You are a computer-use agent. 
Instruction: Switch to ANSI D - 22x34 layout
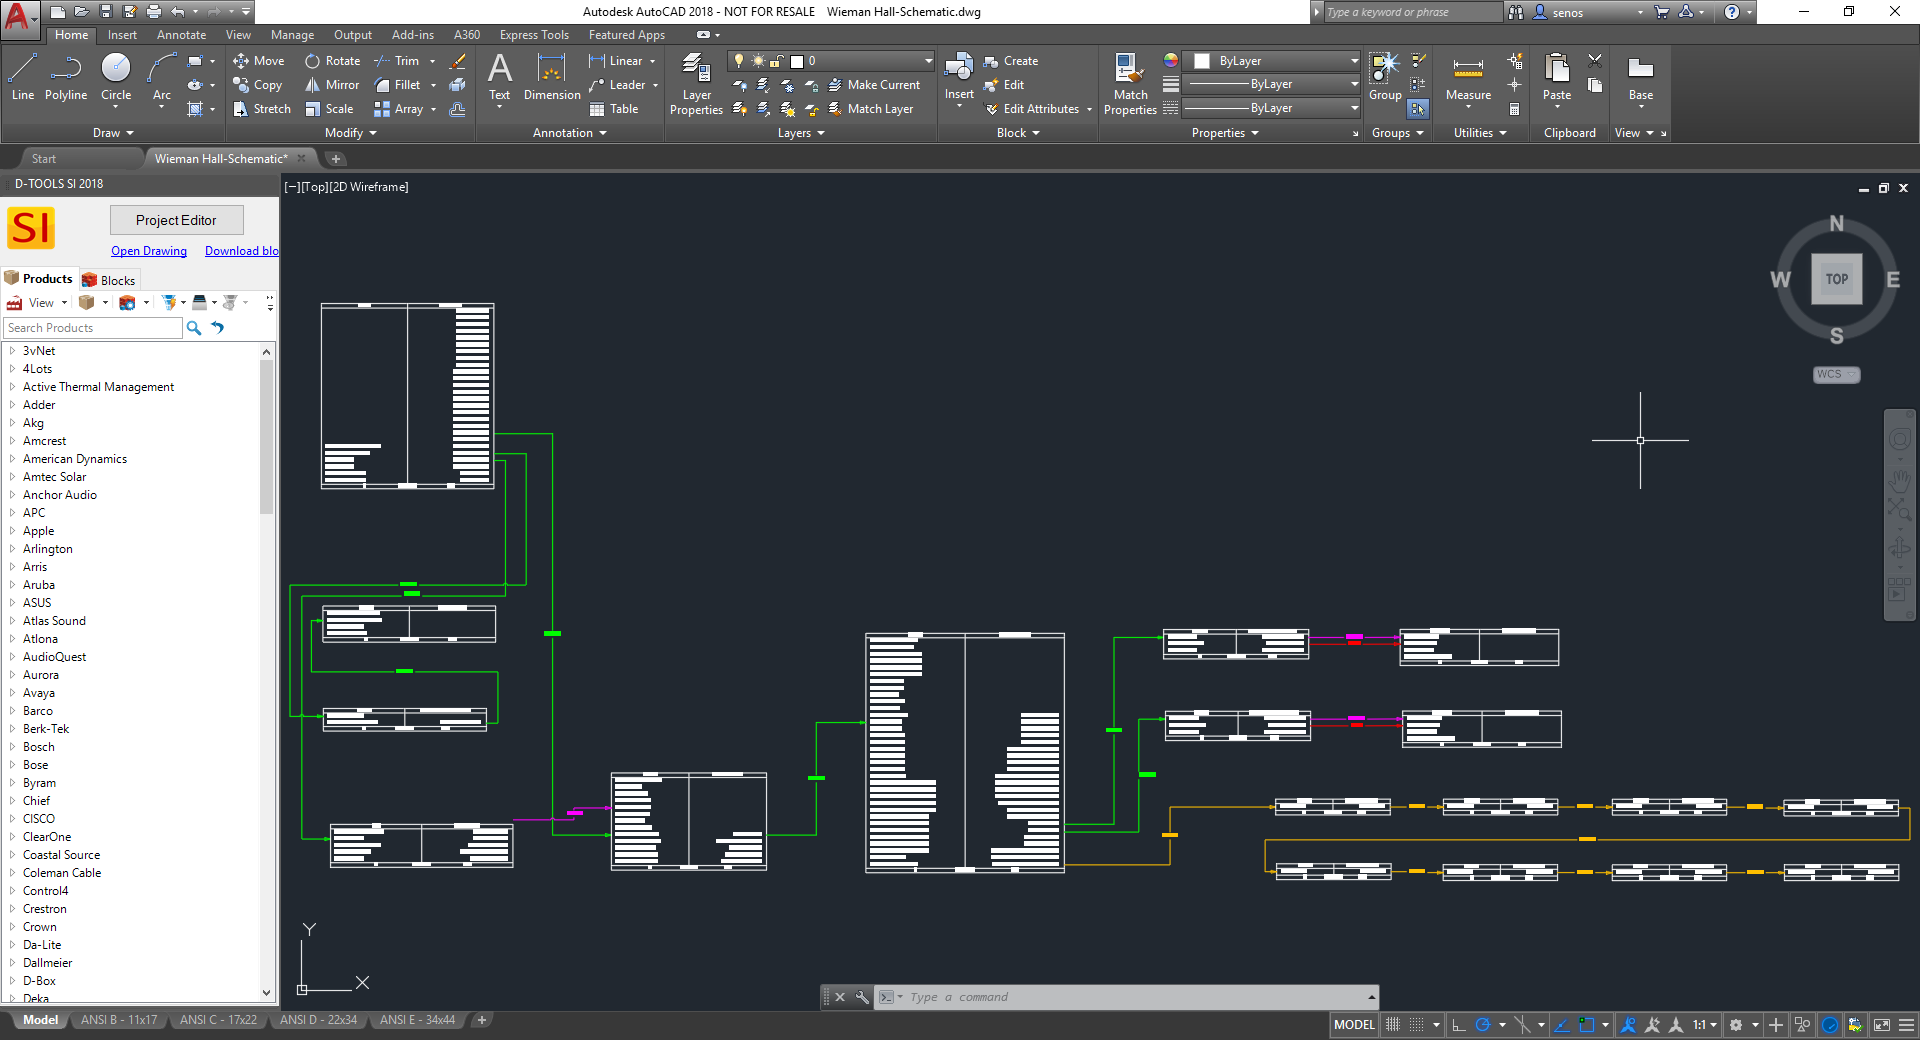[x=318, y=1020]
